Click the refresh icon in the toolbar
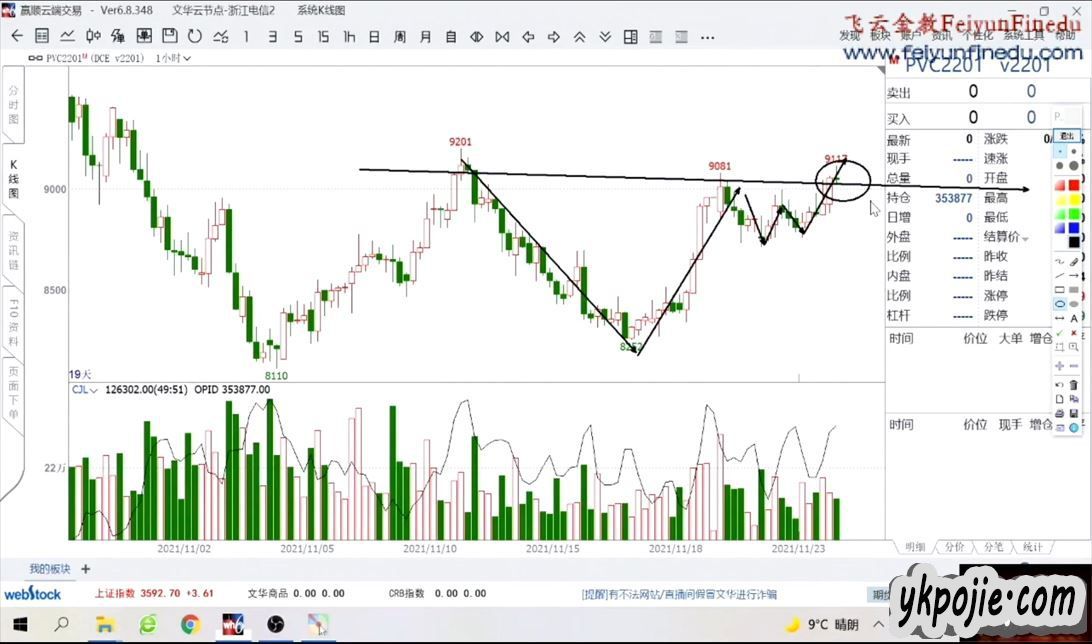Image resolution: width=1092 pixels, height=644 pixels. pos(194,37)
